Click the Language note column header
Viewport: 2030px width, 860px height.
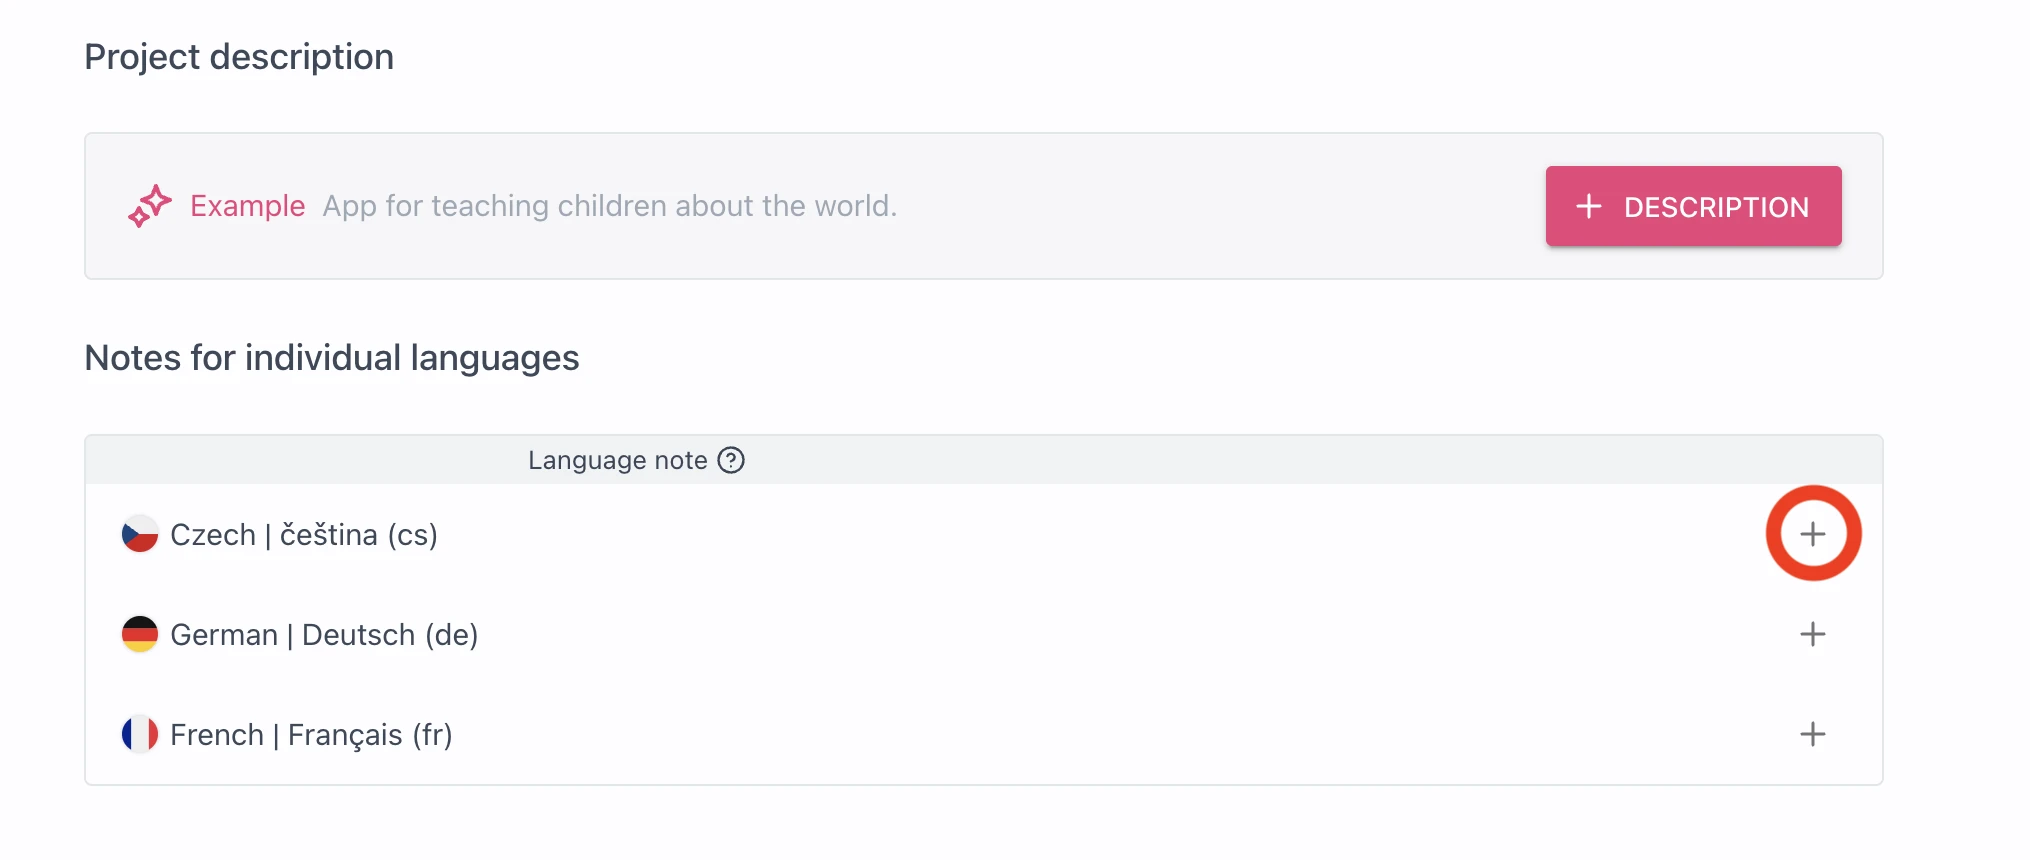click(617, 460)
